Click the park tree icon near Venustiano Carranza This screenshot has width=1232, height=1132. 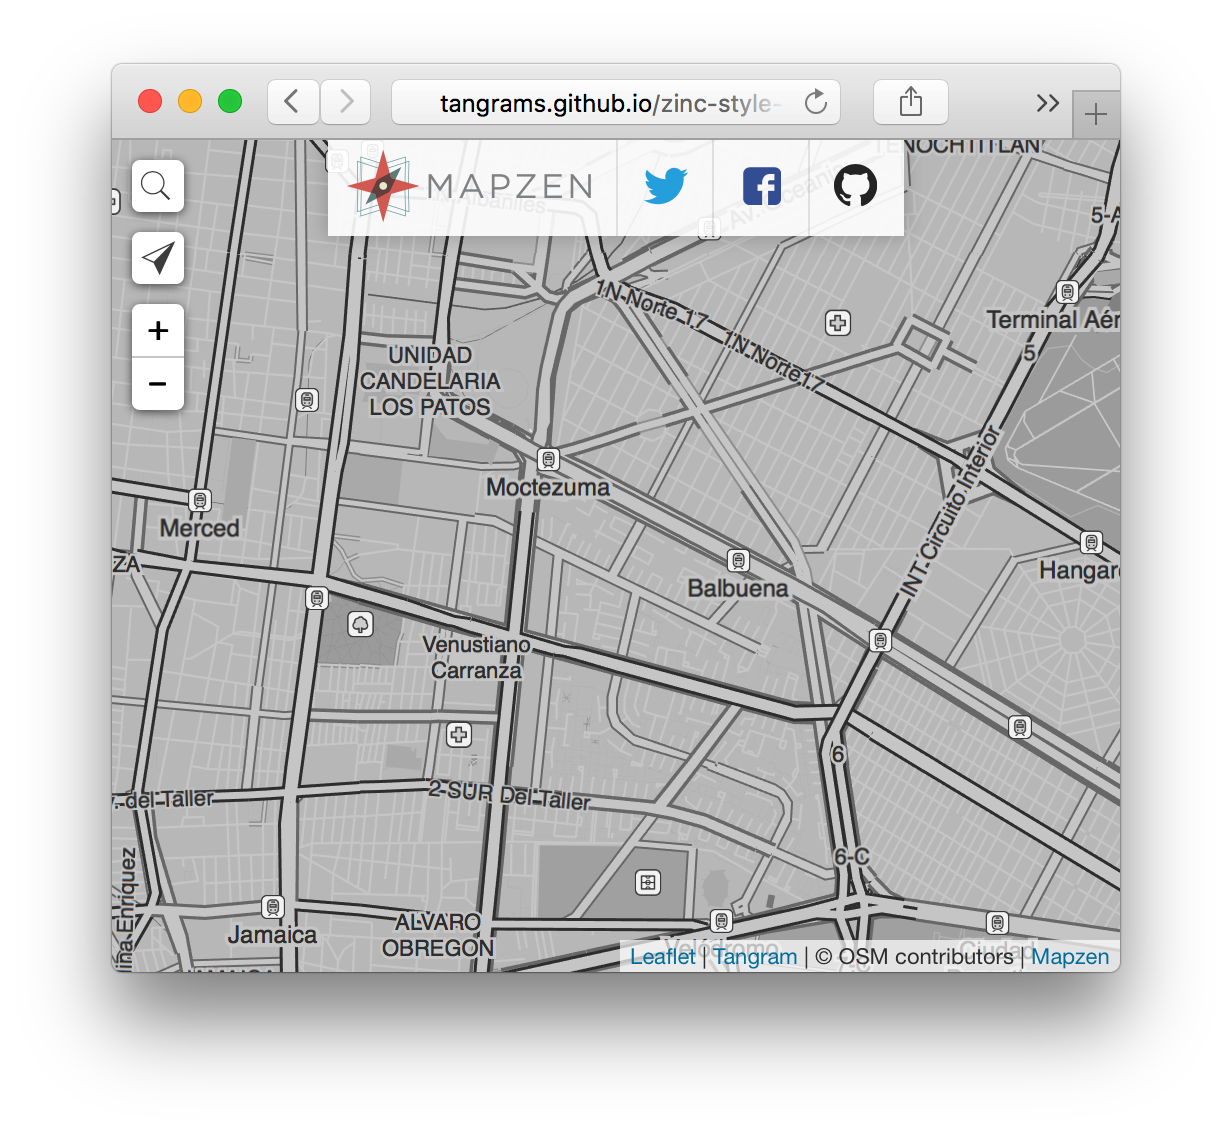(x=360, y=625)
